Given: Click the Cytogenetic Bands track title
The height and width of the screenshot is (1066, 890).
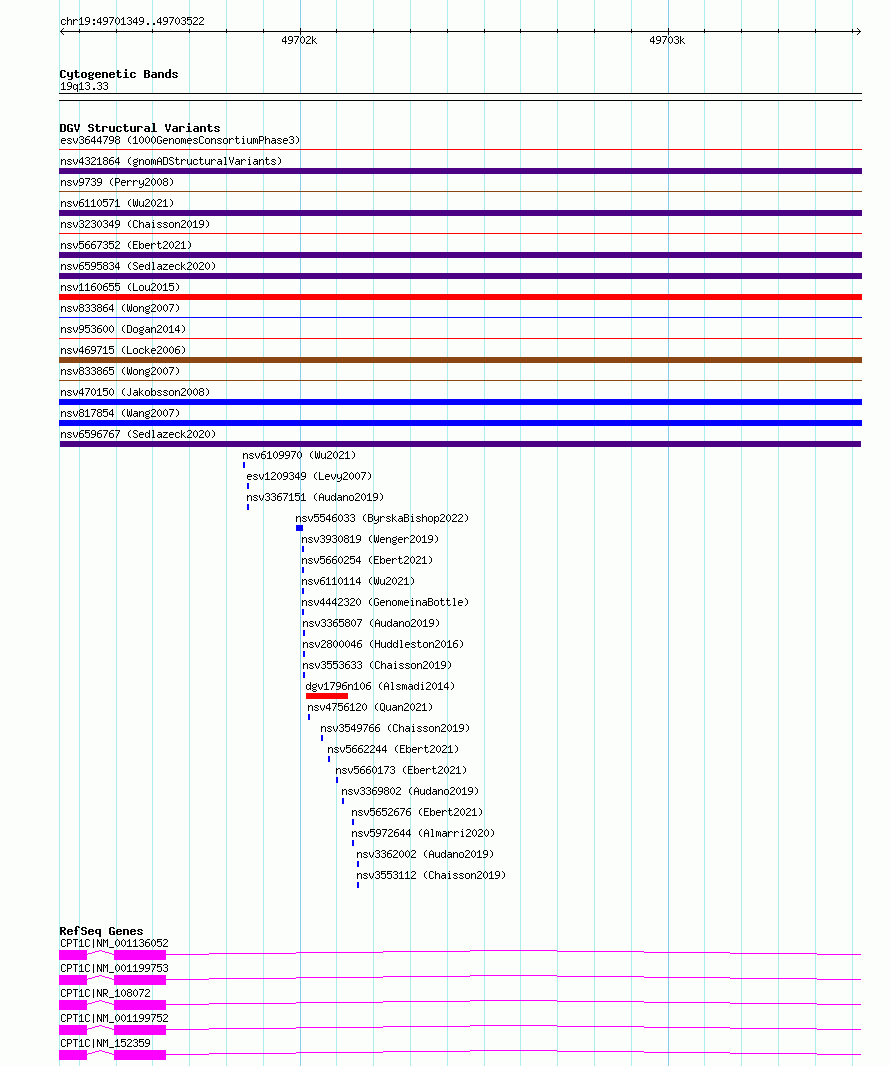Looking at the screenshot, I should coord(119,74).
